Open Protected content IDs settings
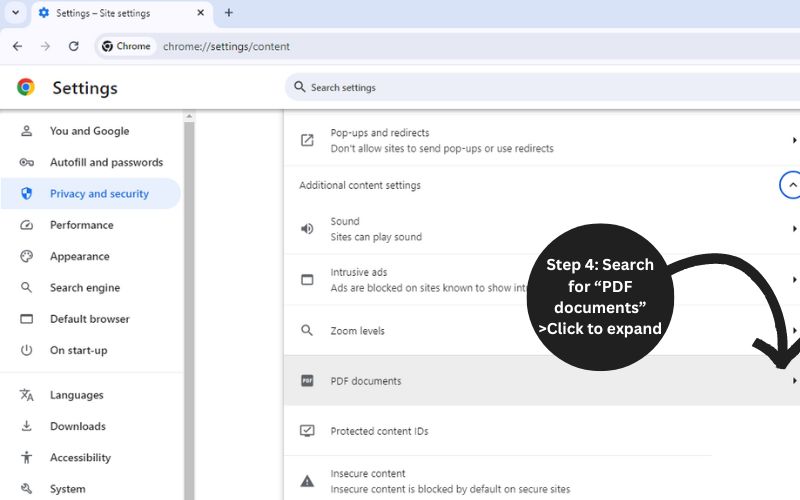The height and width of the screenshot is (500, 800). click(542, 431)
